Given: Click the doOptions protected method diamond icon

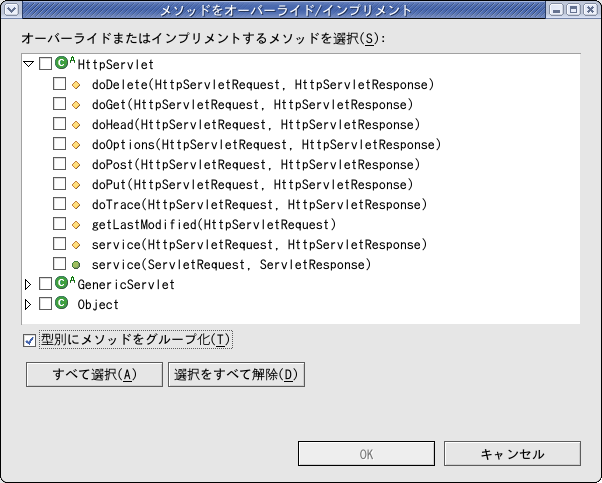Looking at the screenshot, I should point(76,144).
